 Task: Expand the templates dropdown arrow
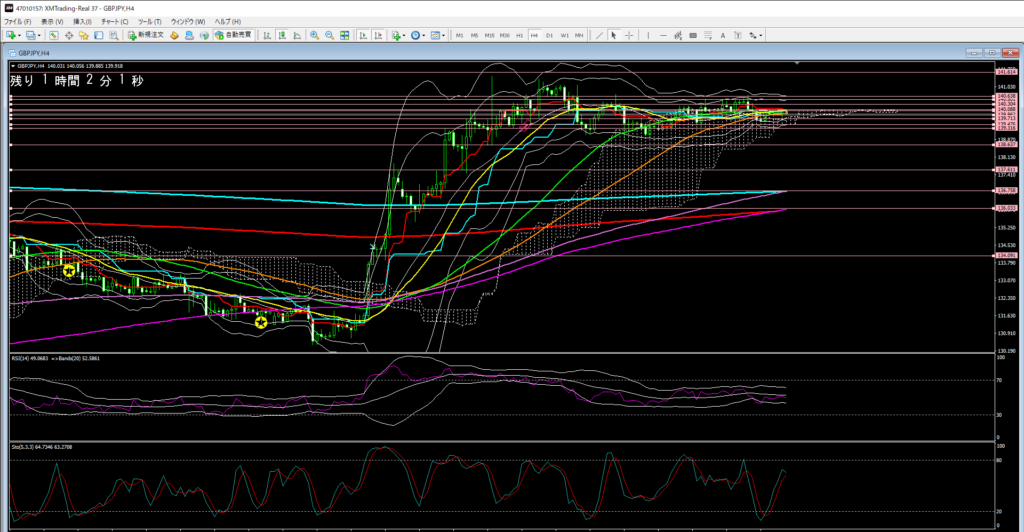click(443, 35)
